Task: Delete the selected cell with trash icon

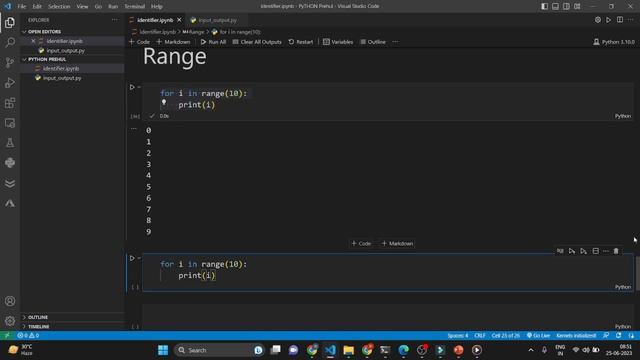Action: 616,251
